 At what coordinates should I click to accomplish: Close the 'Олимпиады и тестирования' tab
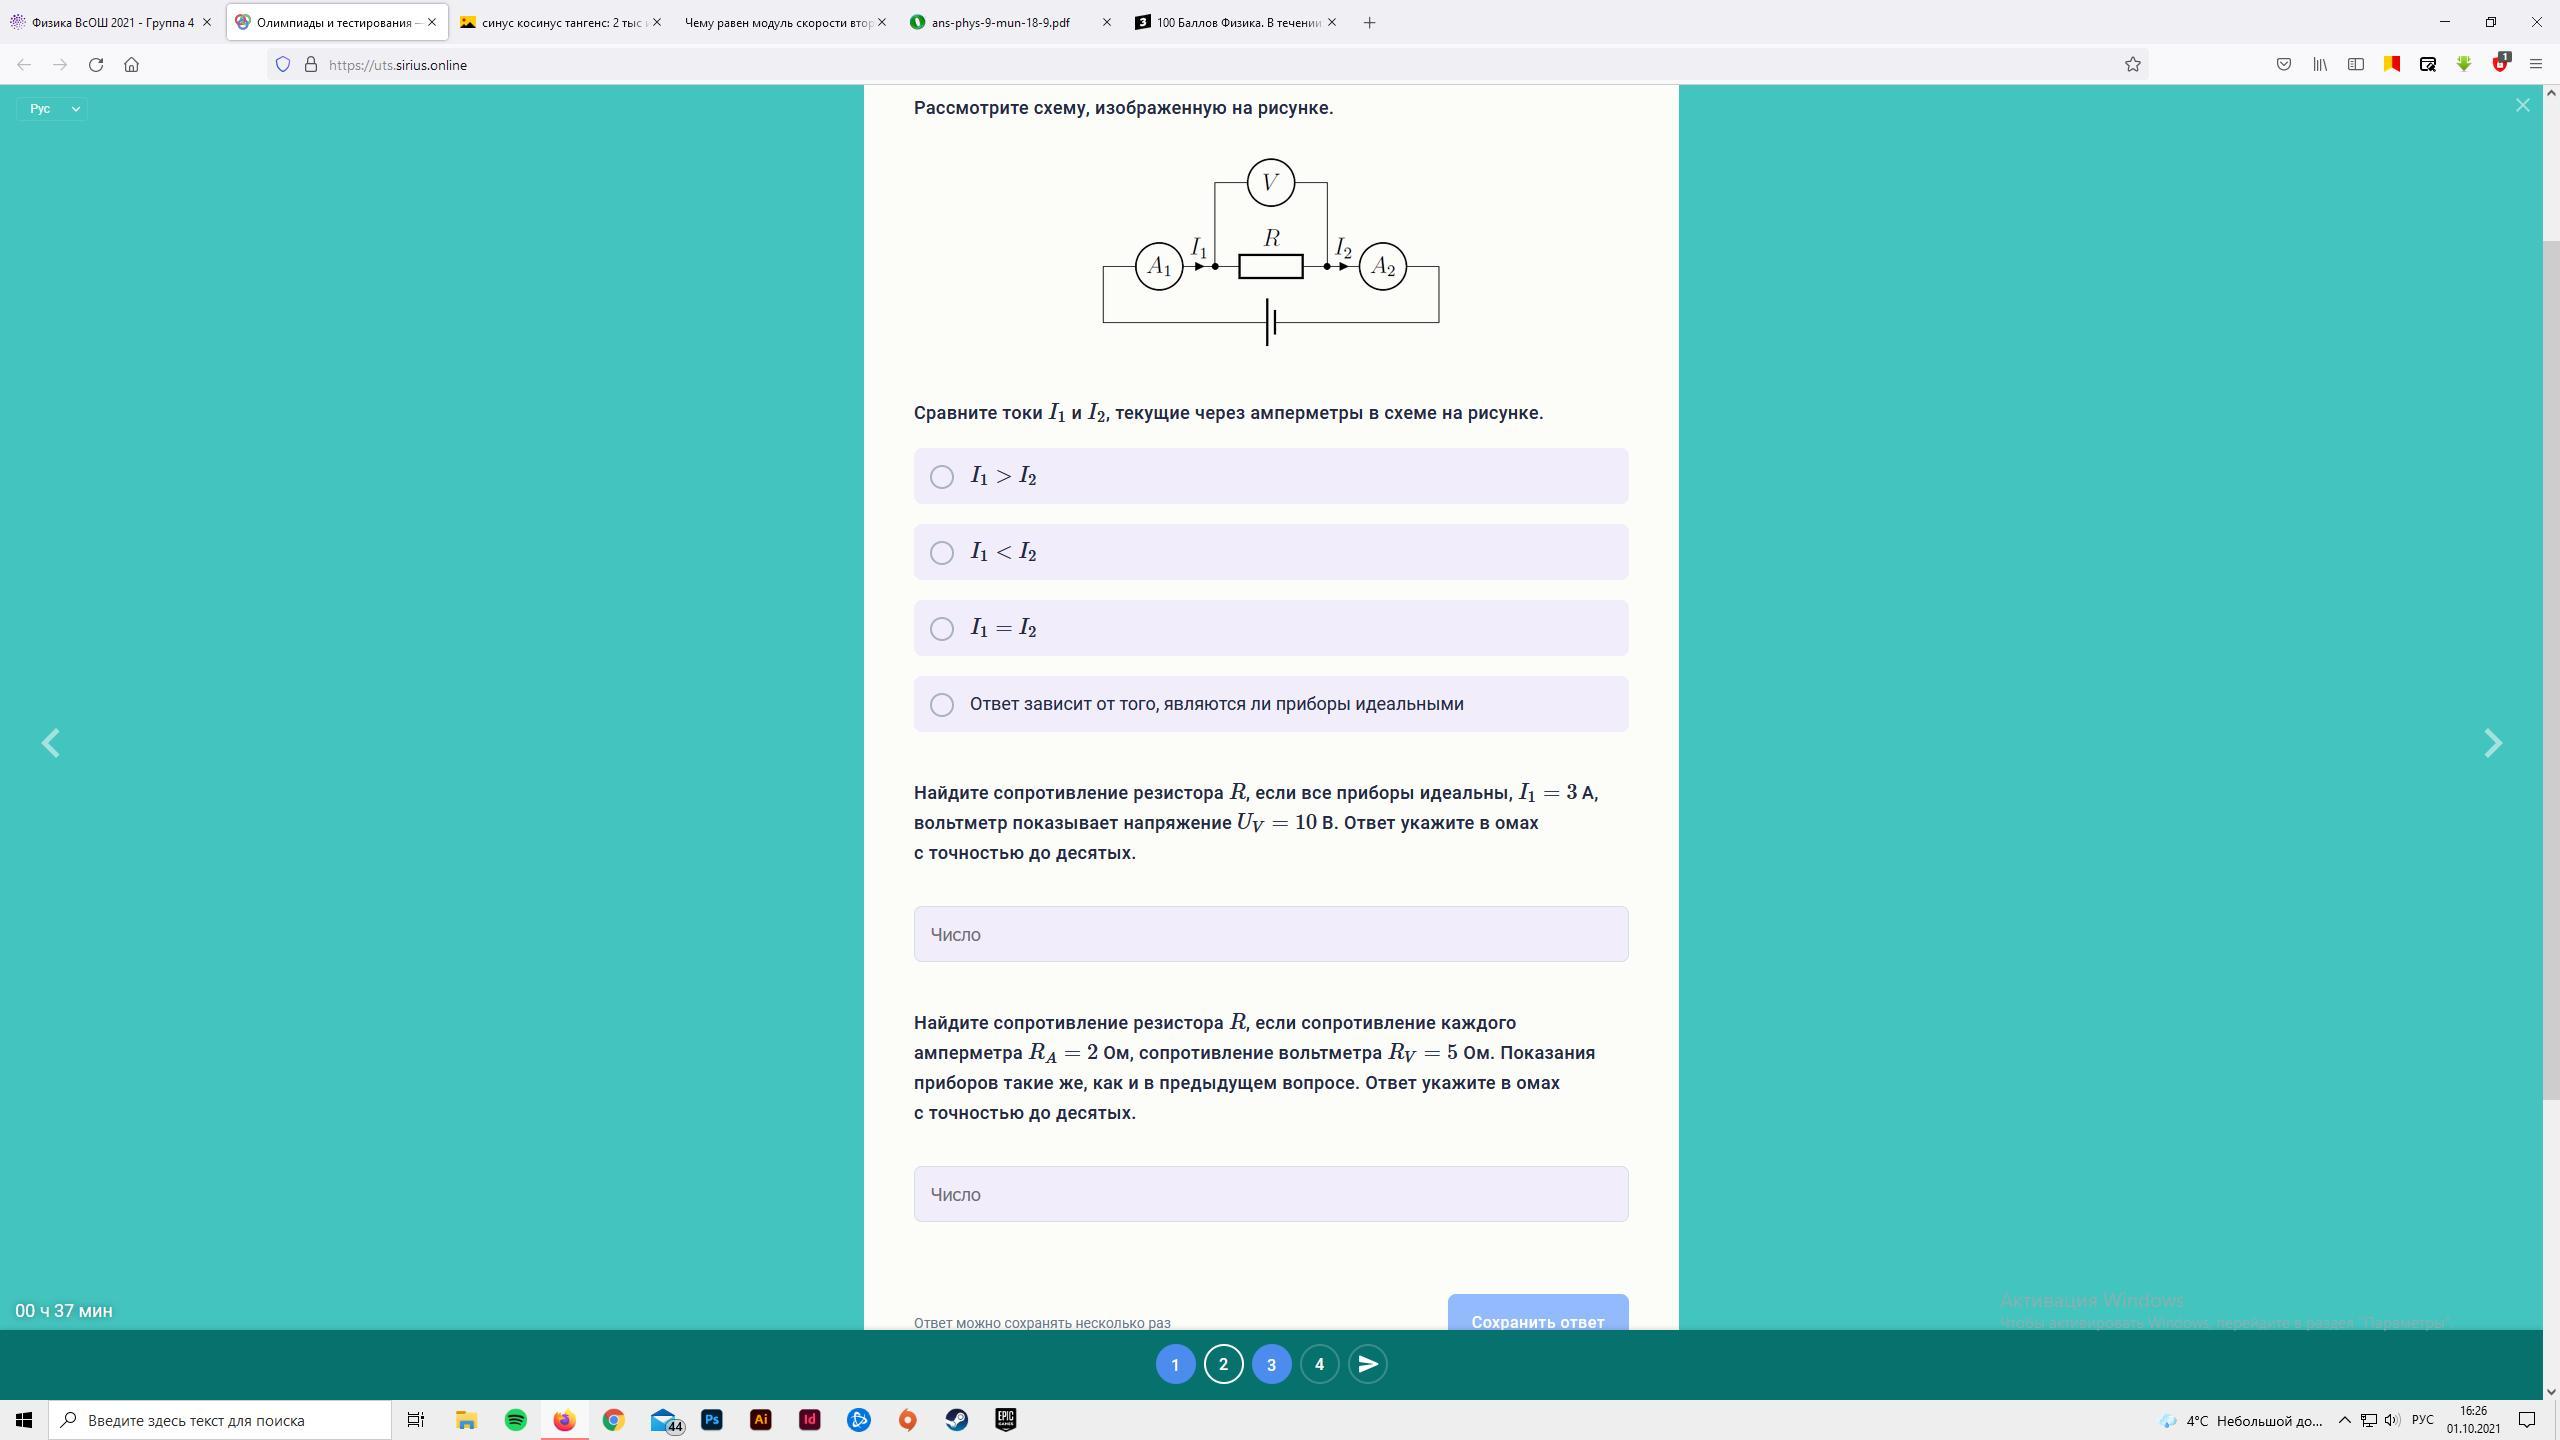(432, 22)
